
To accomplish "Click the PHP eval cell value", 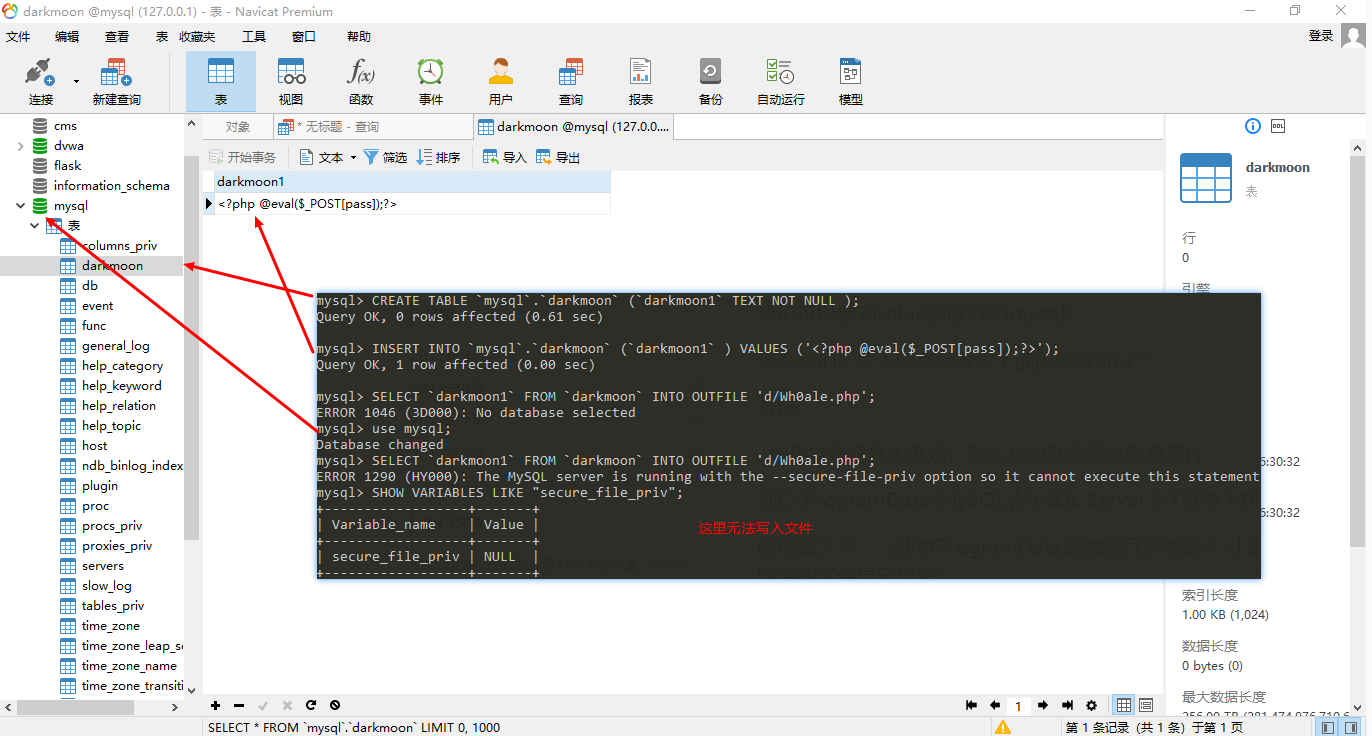I will 412,203.
